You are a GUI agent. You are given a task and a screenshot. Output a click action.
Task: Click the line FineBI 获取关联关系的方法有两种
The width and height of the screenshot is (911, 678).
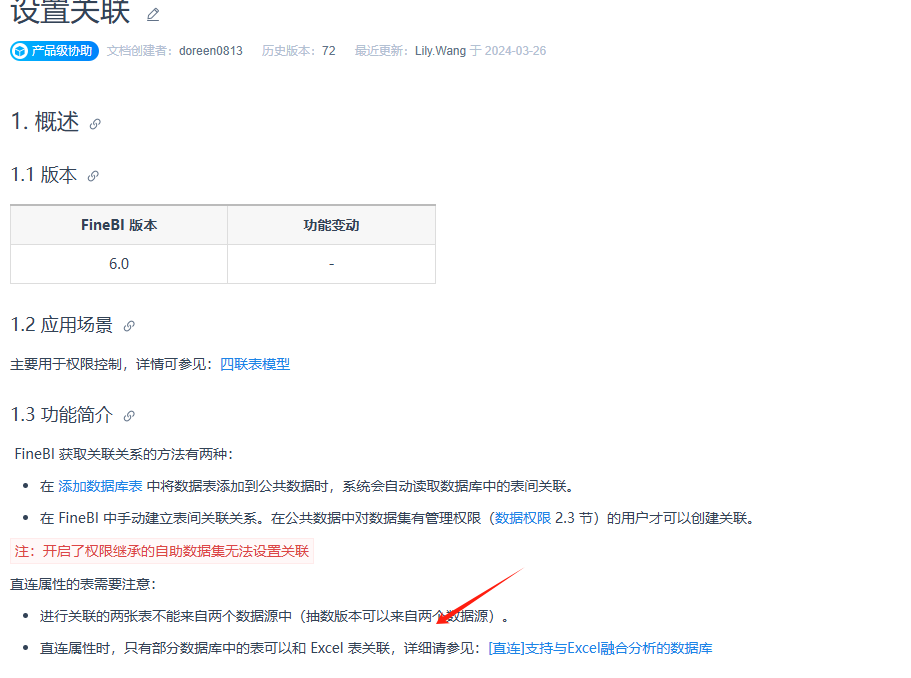pyautogui.click(x=124, y=454)
